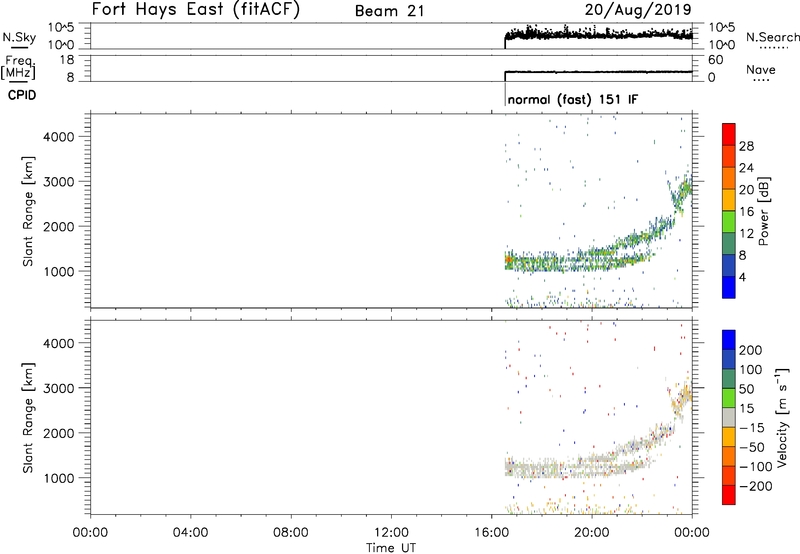Click the 2000 tick in the velocity panel

(59, 433)
